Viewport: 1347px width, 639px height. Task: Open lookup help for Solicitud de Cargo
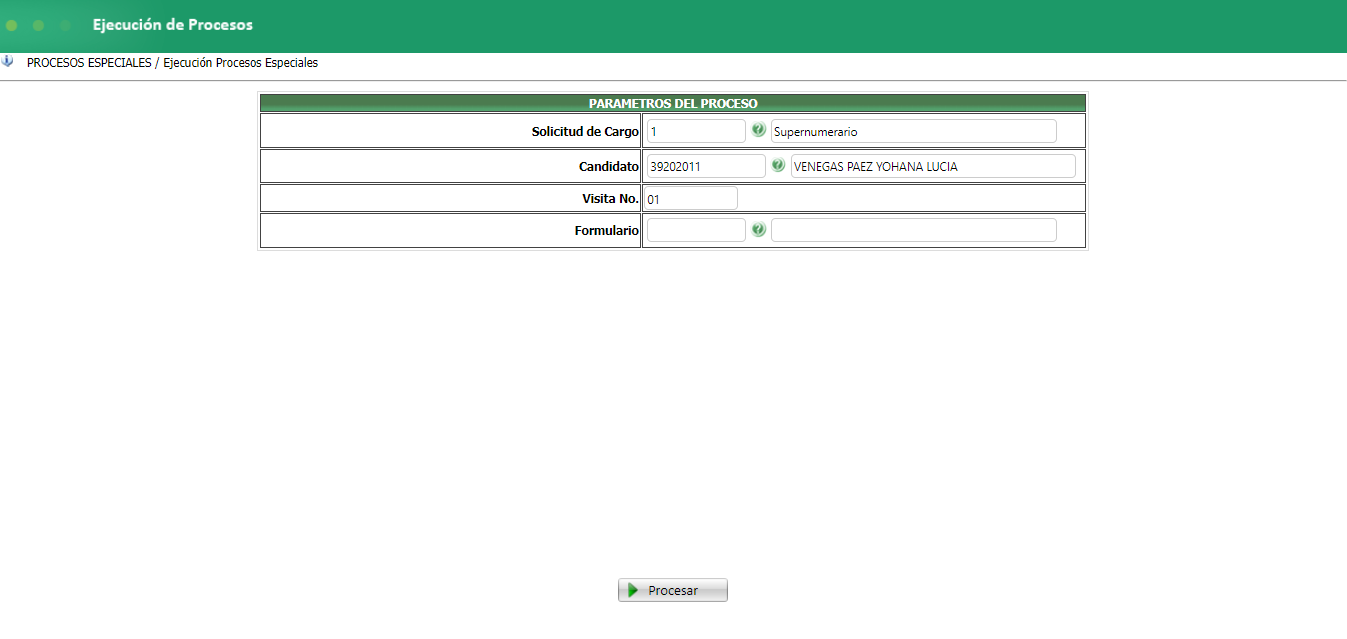[758, 130]
